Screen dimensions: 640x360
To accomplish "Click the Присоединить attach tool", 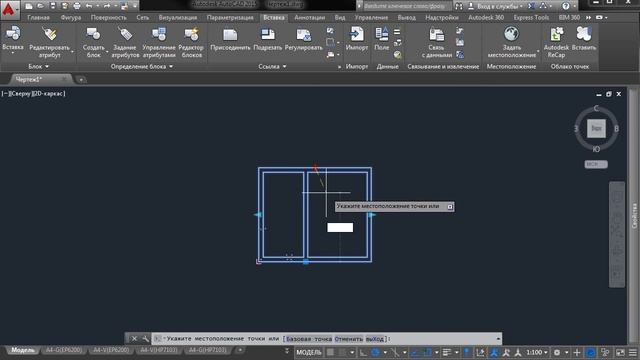I will point(230,39).
